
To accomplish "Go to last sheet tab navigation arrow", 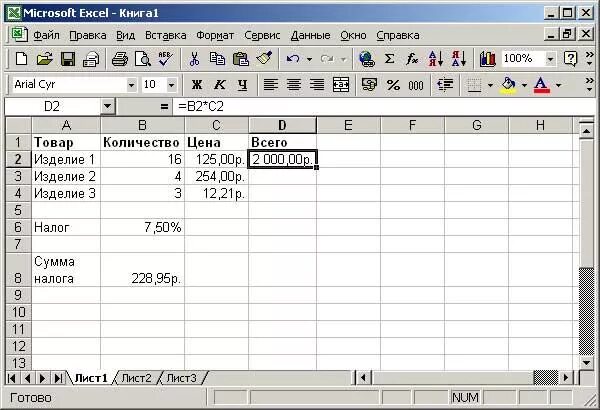I will (x=58, y=378).
